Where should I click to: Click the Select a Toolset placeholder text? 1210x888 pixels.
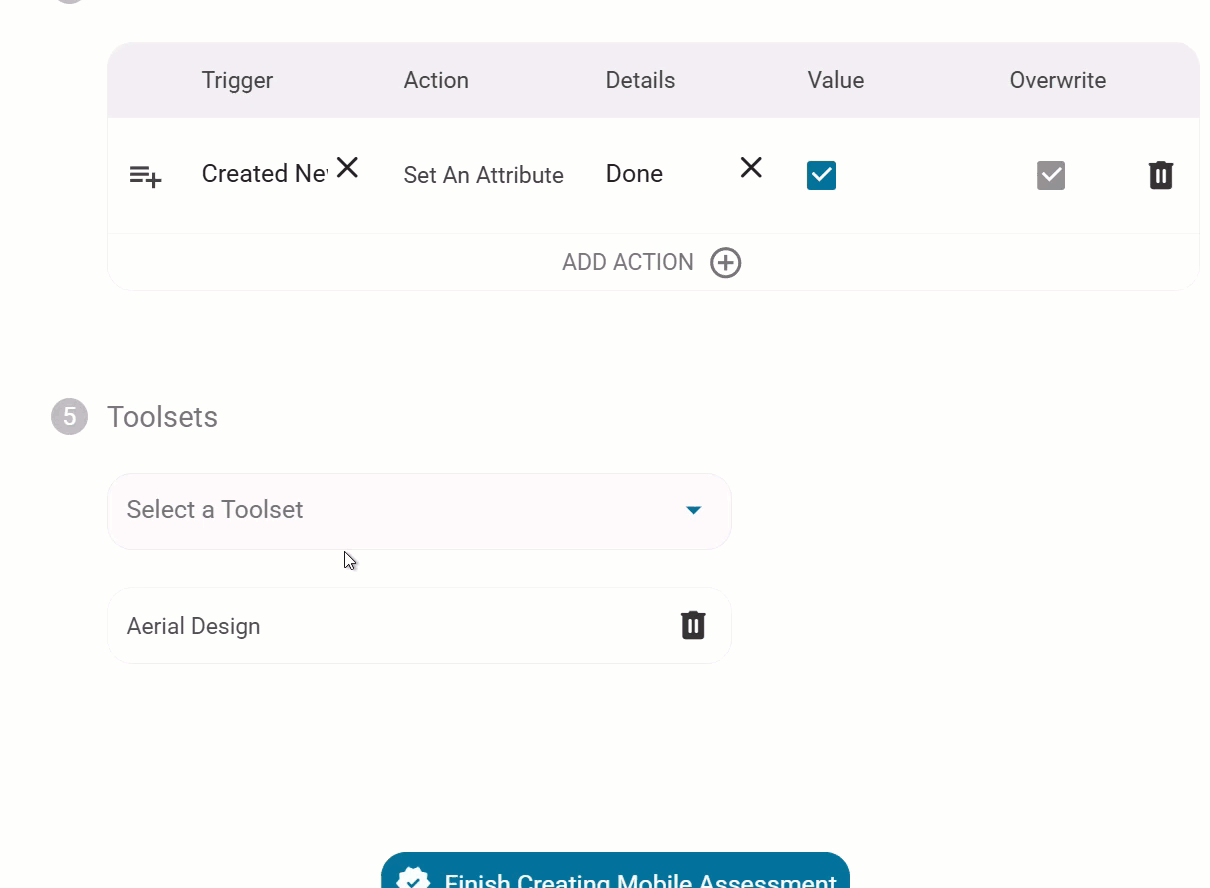tap(215, 510)
